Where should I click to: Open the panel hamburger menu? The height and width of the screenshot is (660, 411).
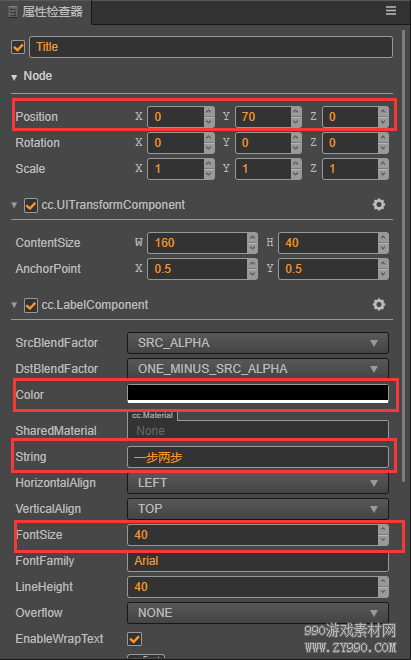[391, 11]
